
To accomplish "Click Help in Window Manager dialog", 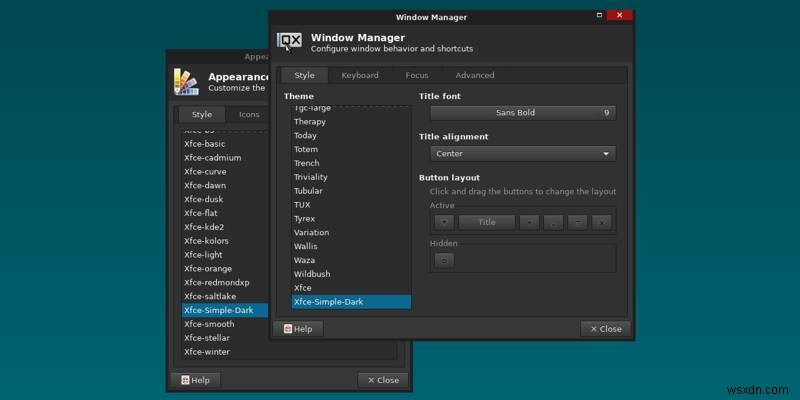I will (298, 329).
